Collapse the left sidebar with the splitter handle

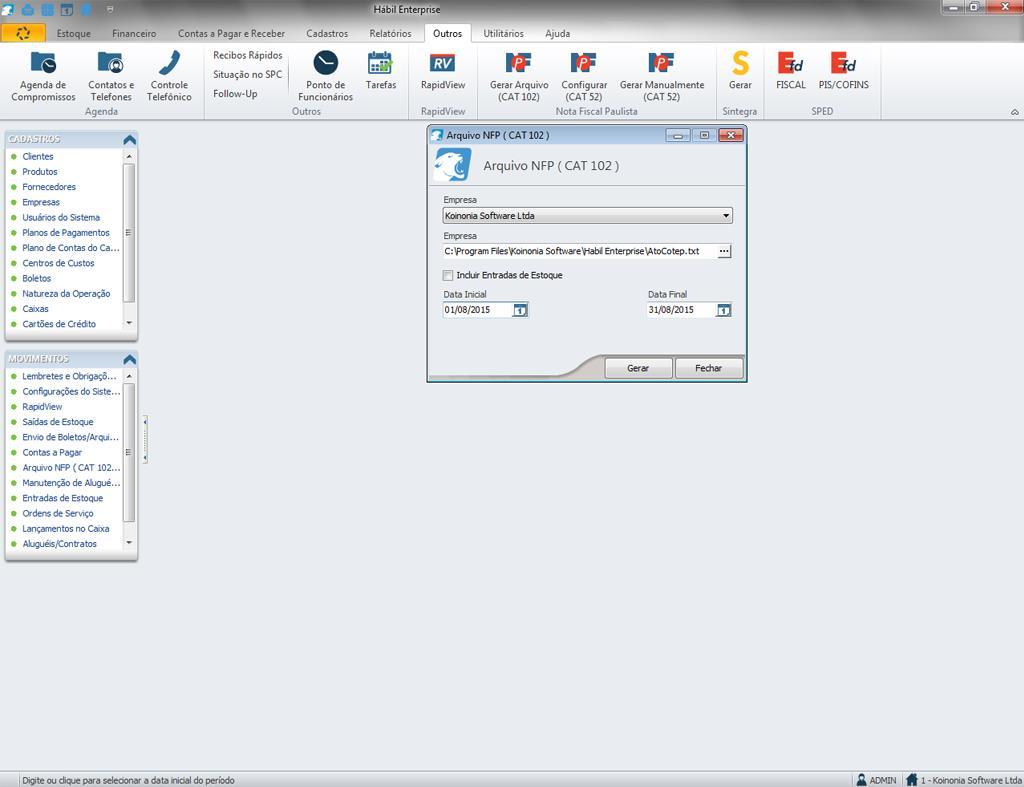tap(145, 440)
